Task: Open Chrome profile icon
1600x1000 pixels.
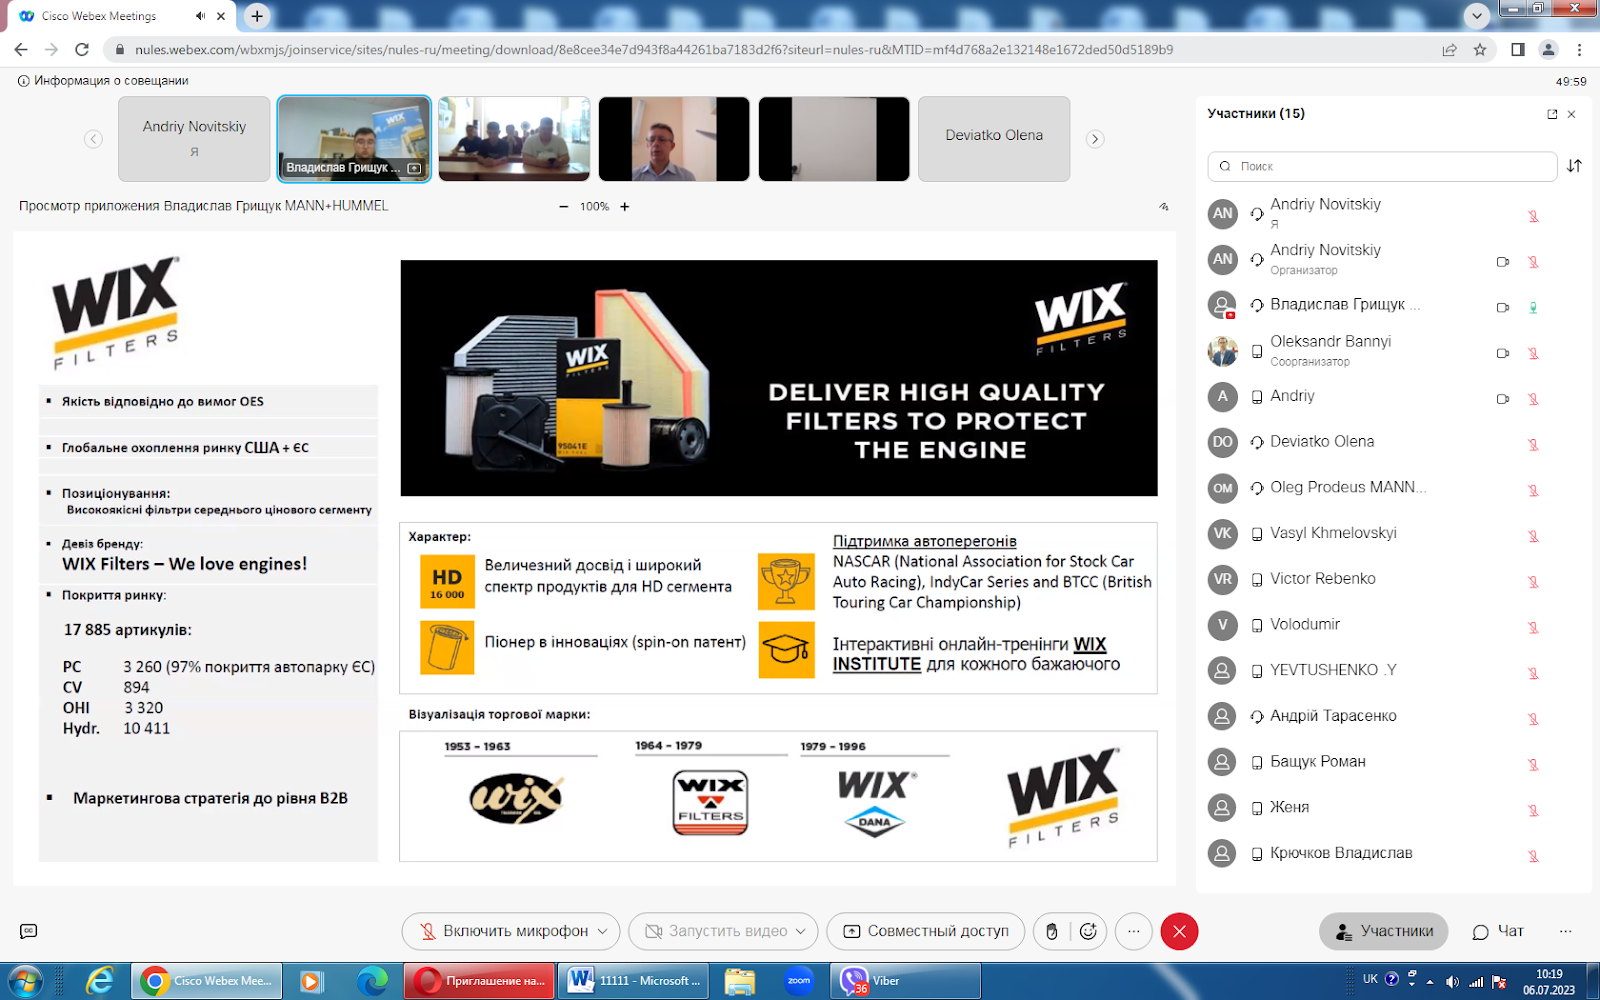Action: (x=1548, y=49)
